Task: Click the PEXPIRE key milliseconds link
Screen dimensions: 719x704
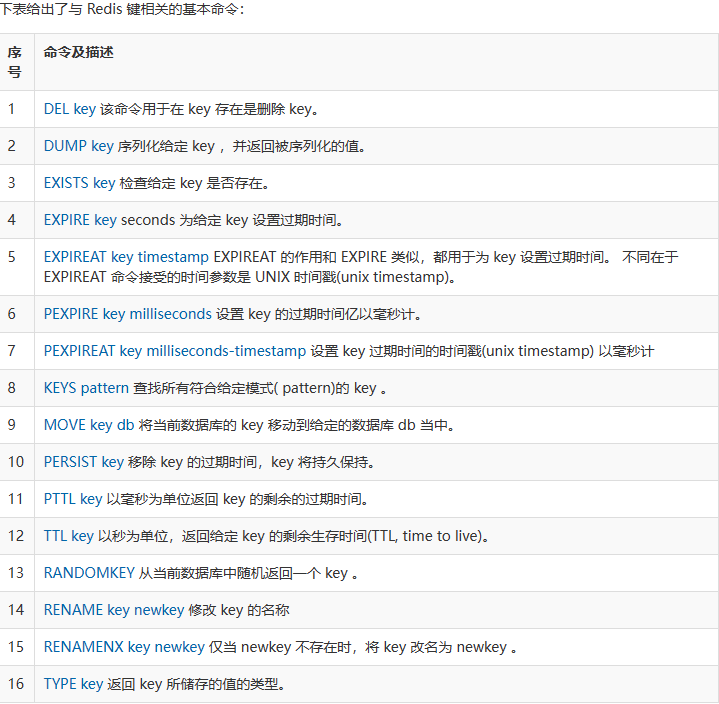Action: tap(127, 314)
